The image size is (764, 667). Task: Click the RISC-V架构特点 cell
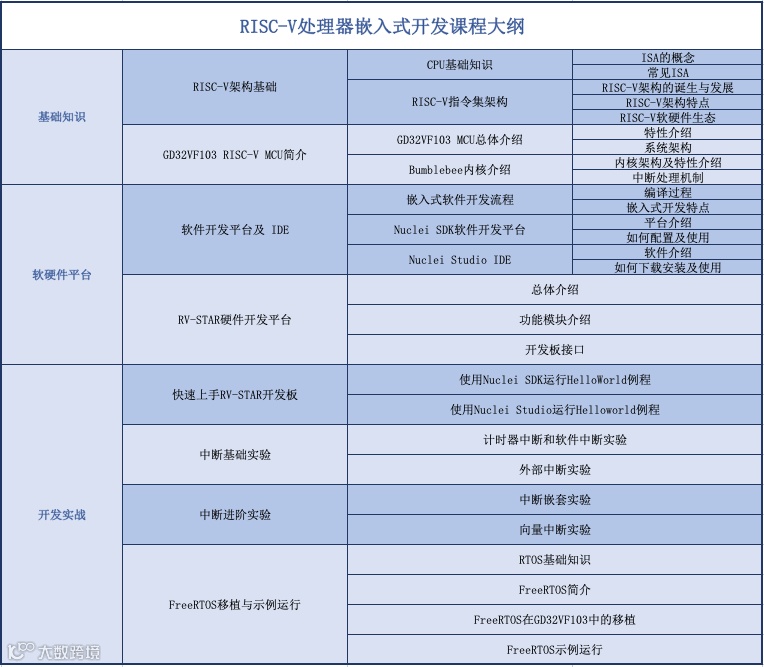[x=667, y=102]
